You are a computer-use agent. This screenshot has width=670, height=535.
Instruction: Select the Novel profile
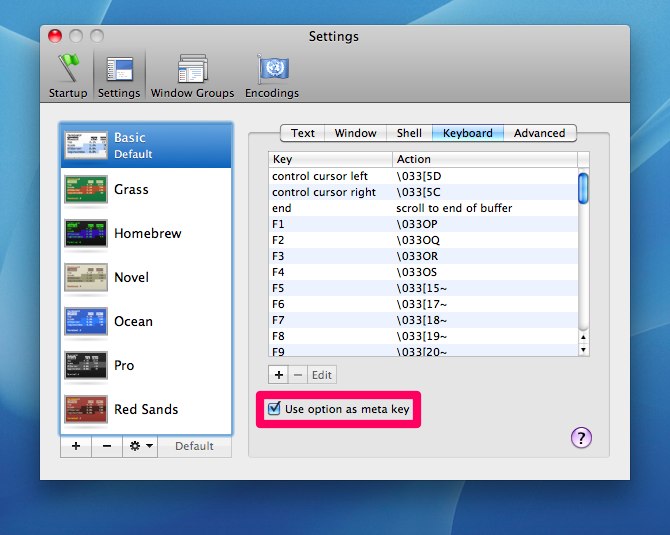(146, 278)
